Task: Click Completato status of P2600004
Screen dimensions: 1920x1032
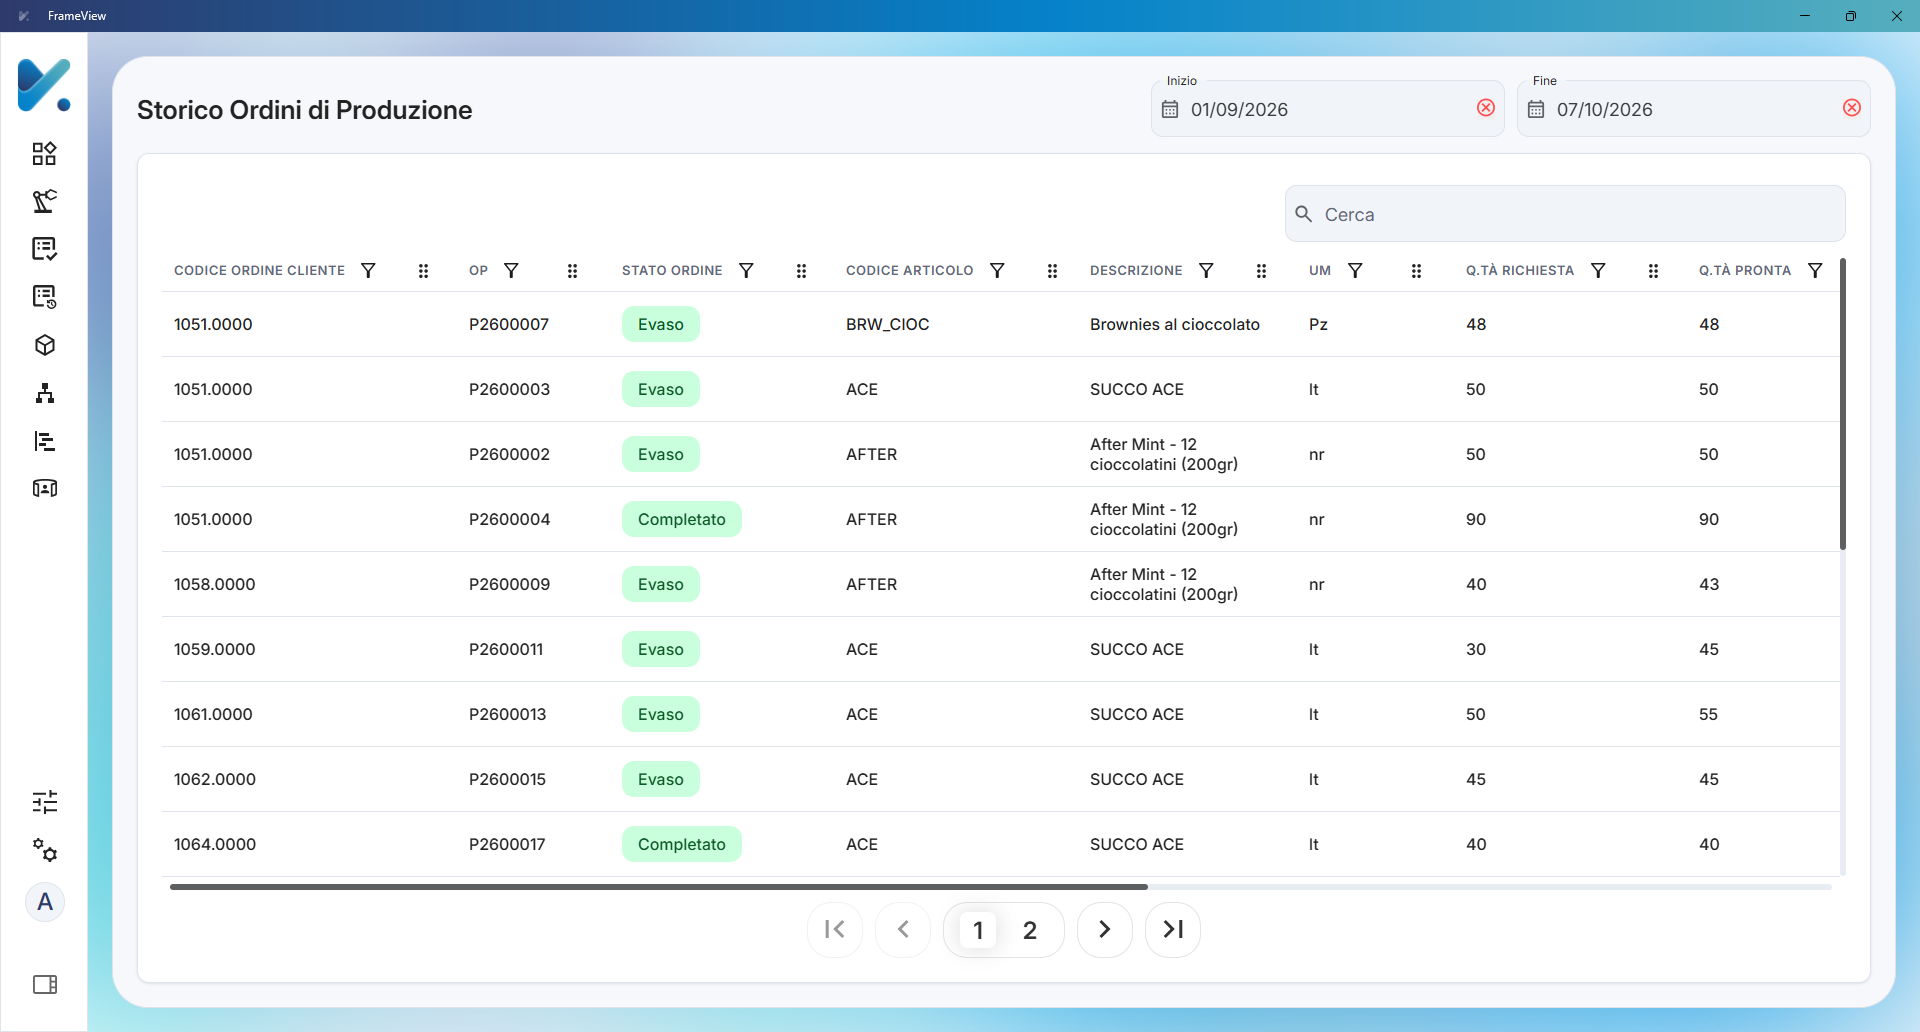Action: pos(681,519)
